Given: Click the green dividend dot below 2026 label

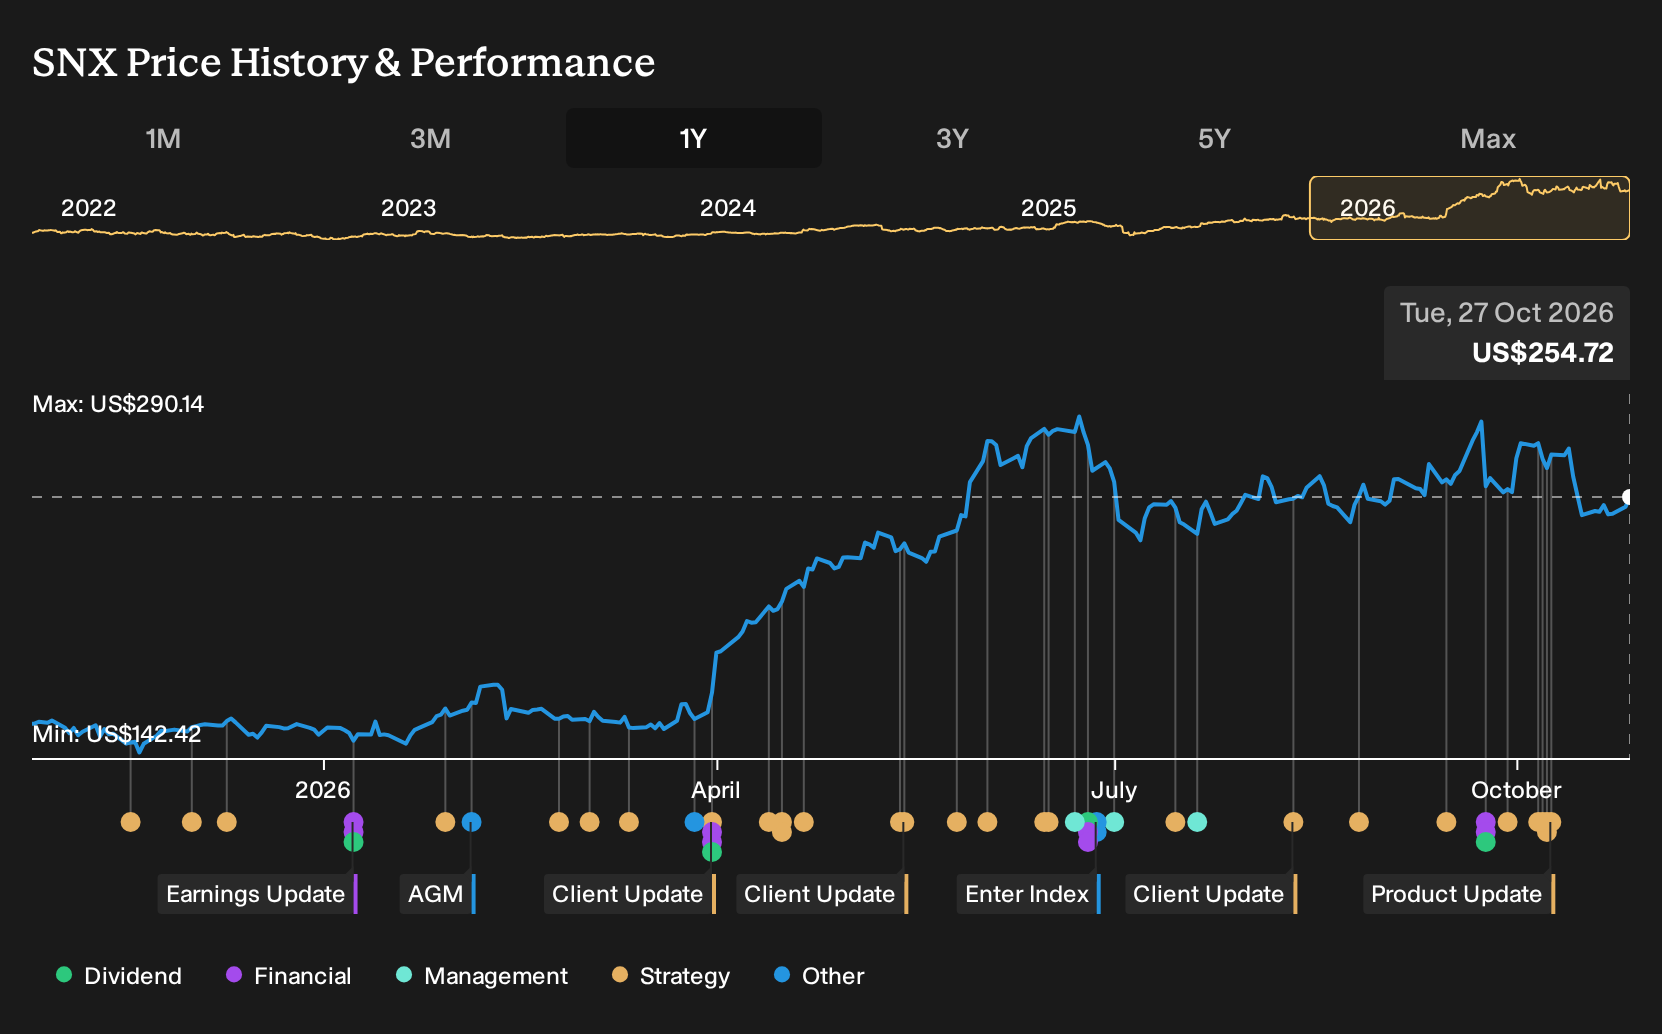Looking at the screenshot, I should tap(353, 842).
